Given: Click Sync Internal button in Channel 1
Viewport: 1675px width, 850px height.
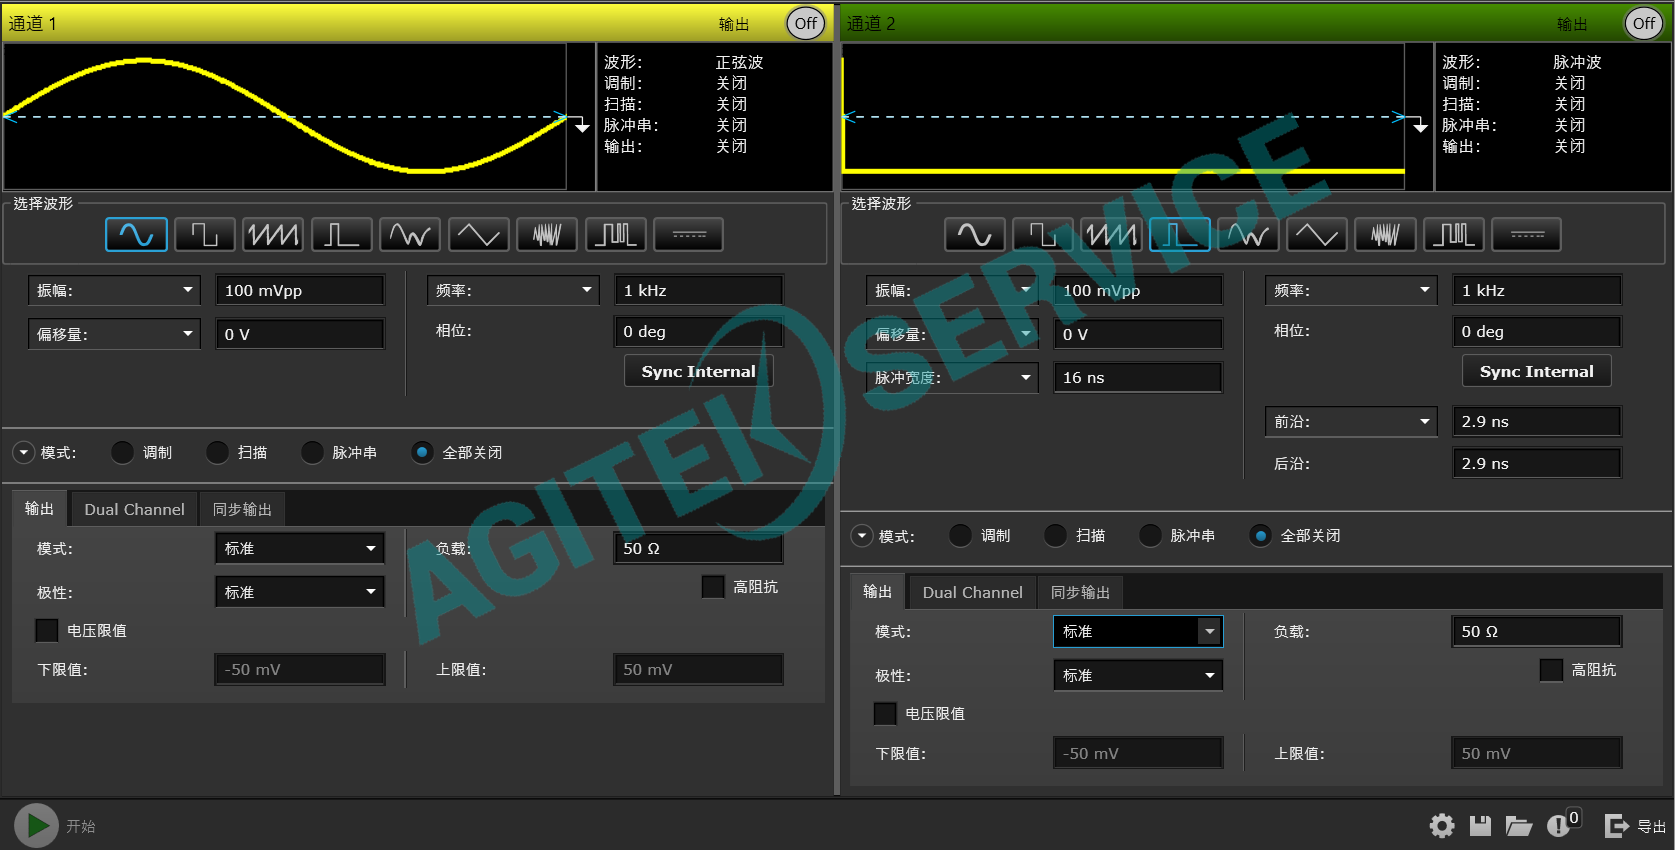Looking at the screenshot, I should click(x=699, y=371).
